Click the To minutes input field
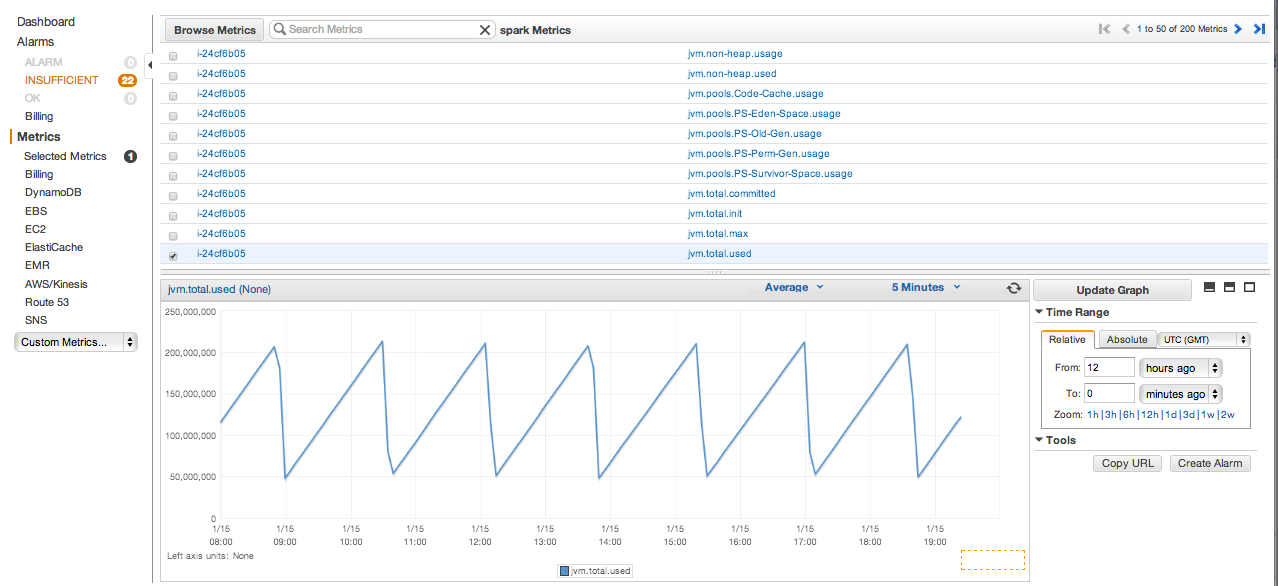 (x=1109, y=394)
